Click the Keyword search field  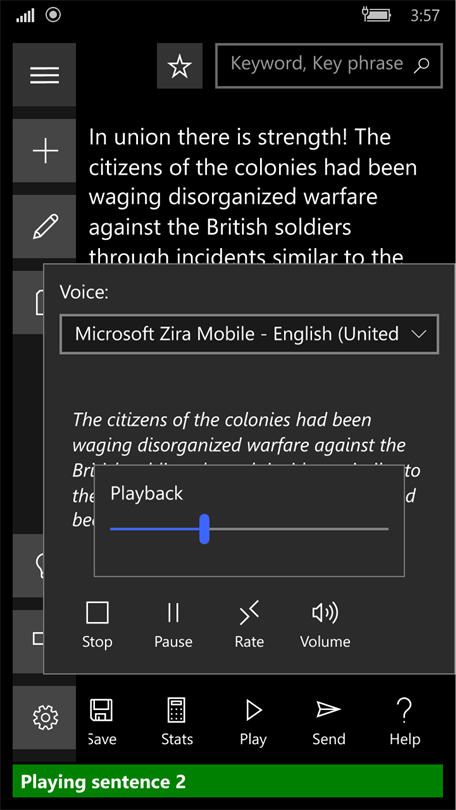click(329, 66)
